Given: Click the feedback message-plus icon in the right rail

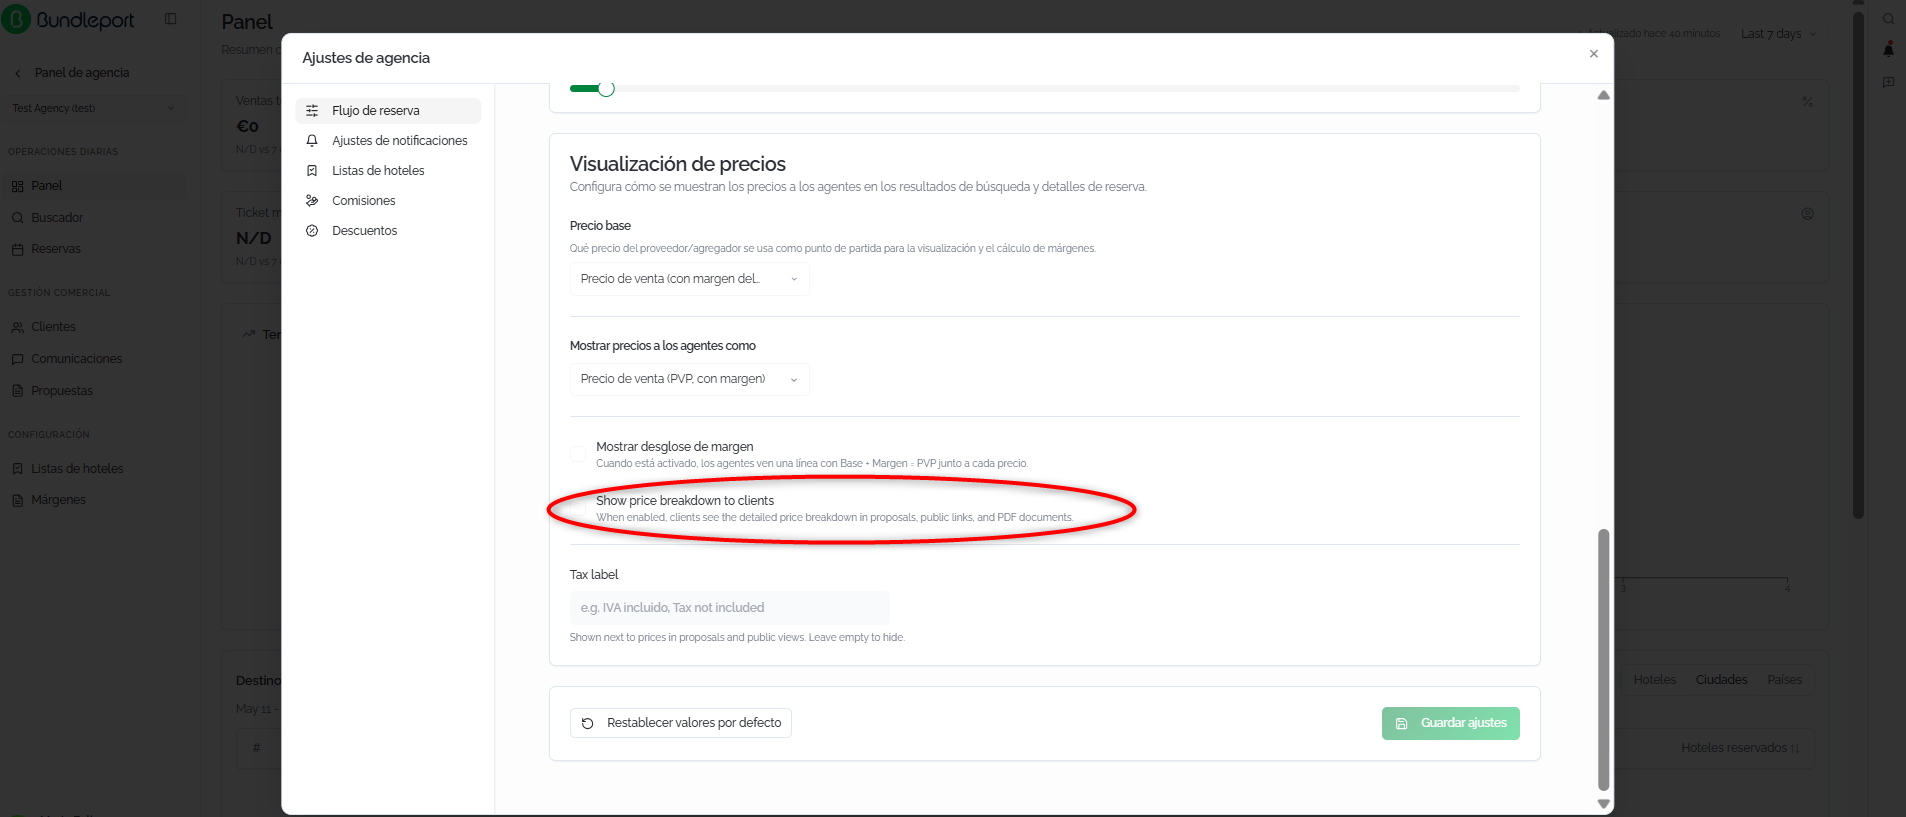Looking at the screenshot, I should pos(1888,82).
